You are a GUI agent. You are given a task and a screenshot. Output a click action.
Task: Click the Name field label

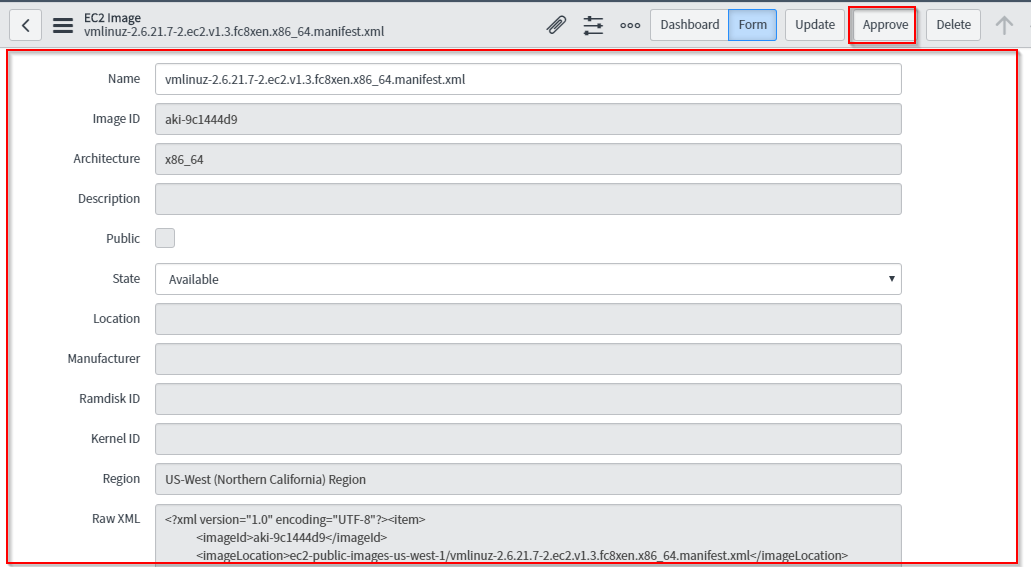pos(124,78)
